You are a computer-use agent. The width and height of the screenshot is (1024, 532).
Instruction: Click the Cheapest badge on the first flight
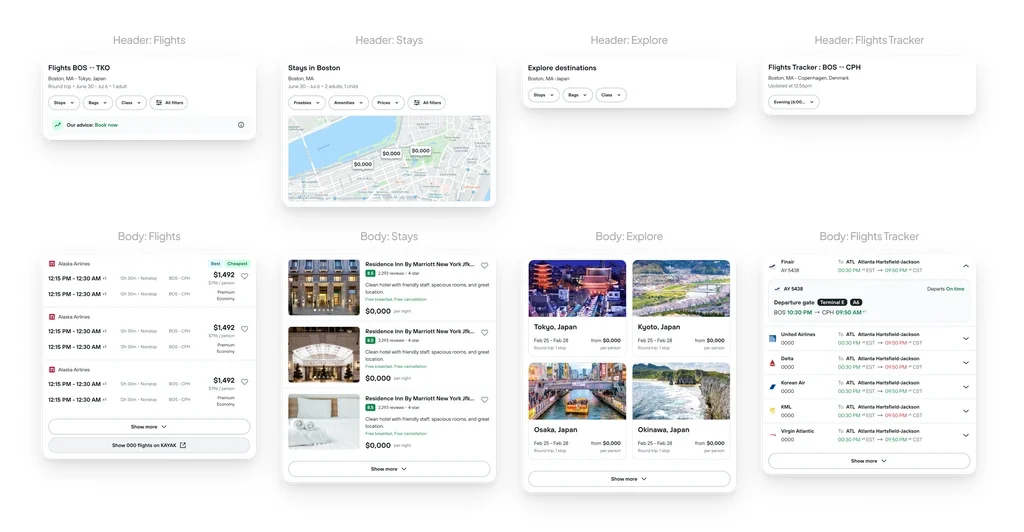click(x=237, y=264)
